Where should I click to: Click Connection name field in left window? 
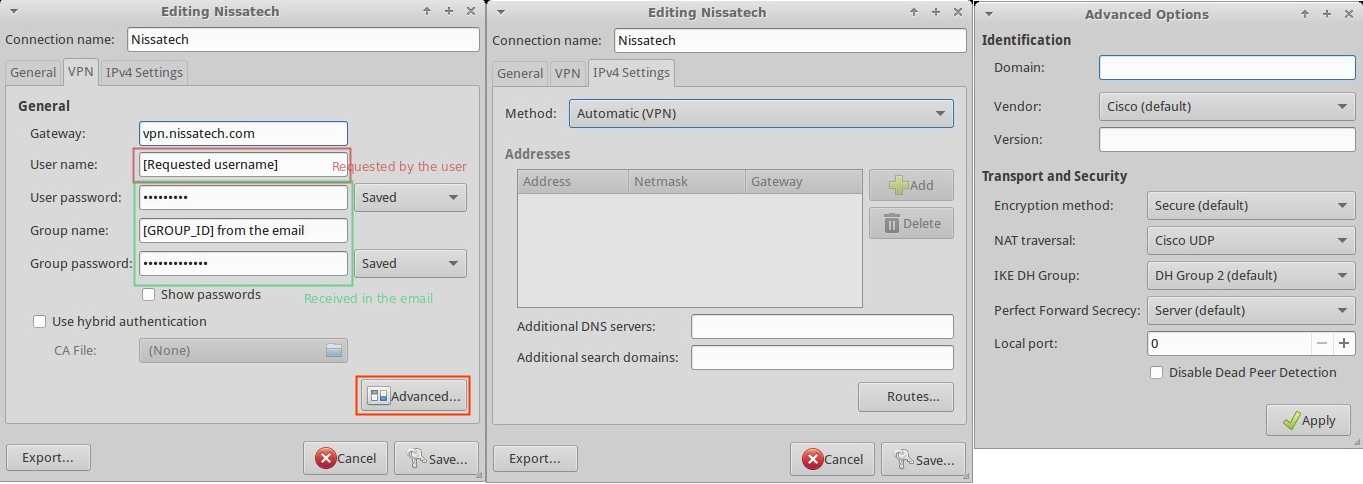[303, 40]
